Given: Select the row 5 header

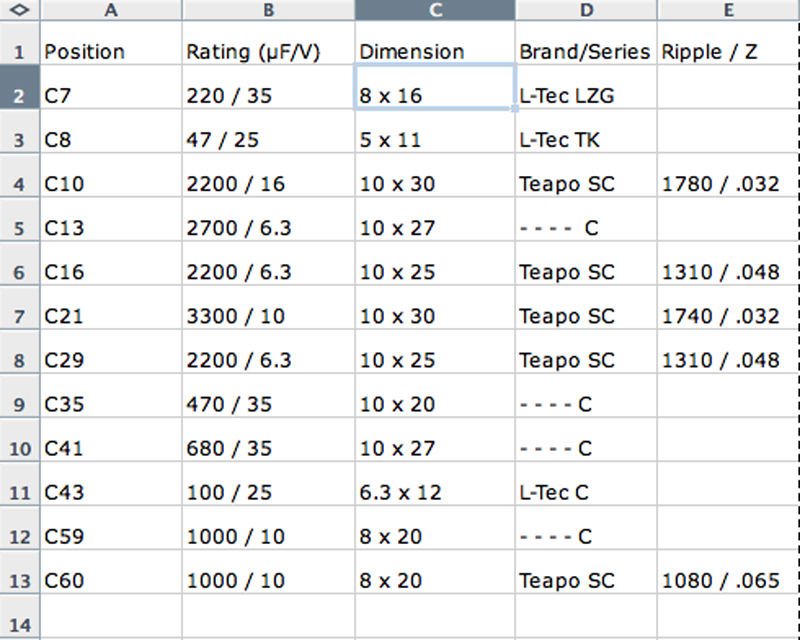Looking at the screenshot, I should [x=20, y=228].
